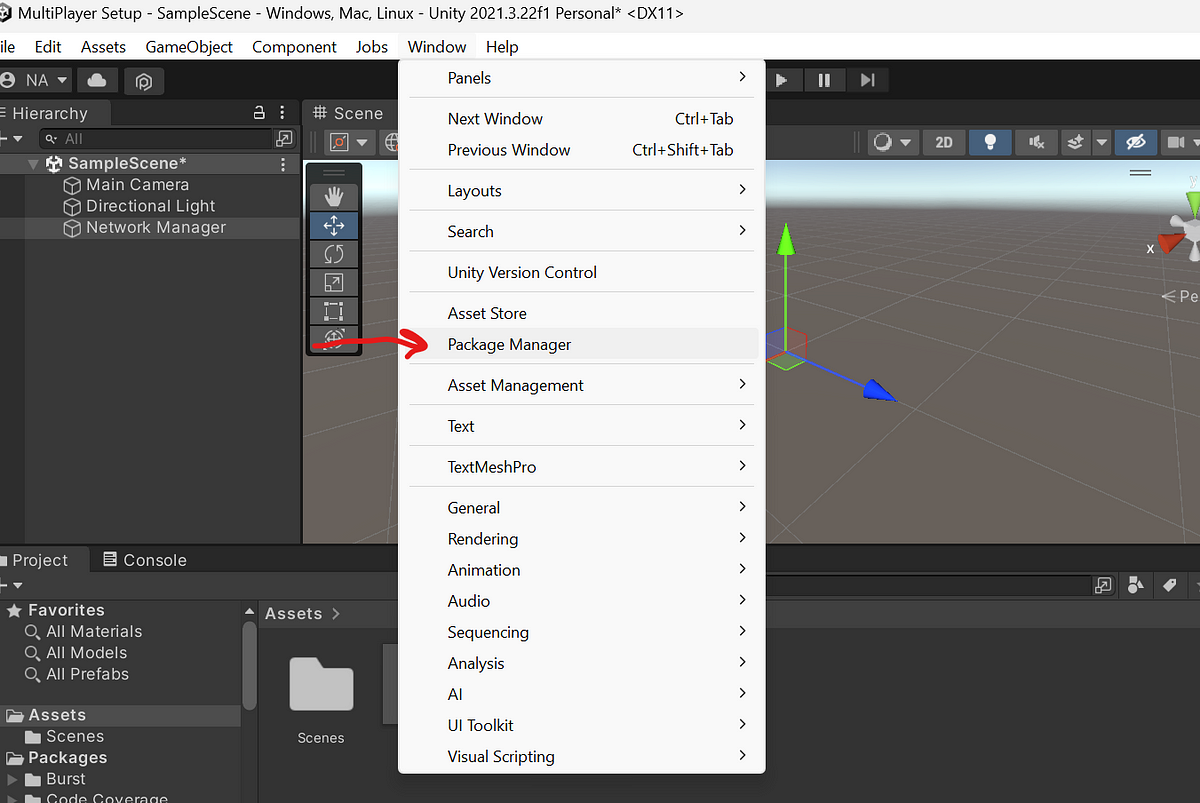
Task: Click the Project search-by-label icon
Action: pyautogui.click(x=1169, y=584)
